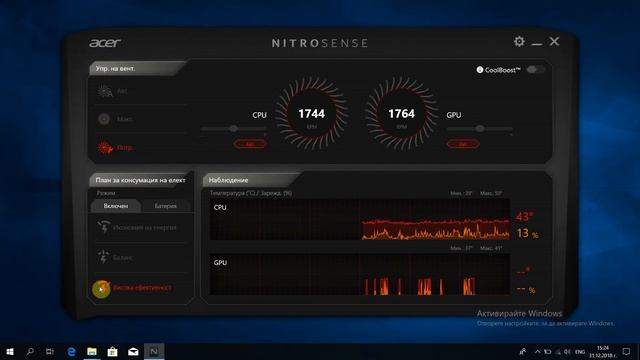Screen dimensions: 640x360
Task: Open the People icon in system tray
Action: (522, 351)
